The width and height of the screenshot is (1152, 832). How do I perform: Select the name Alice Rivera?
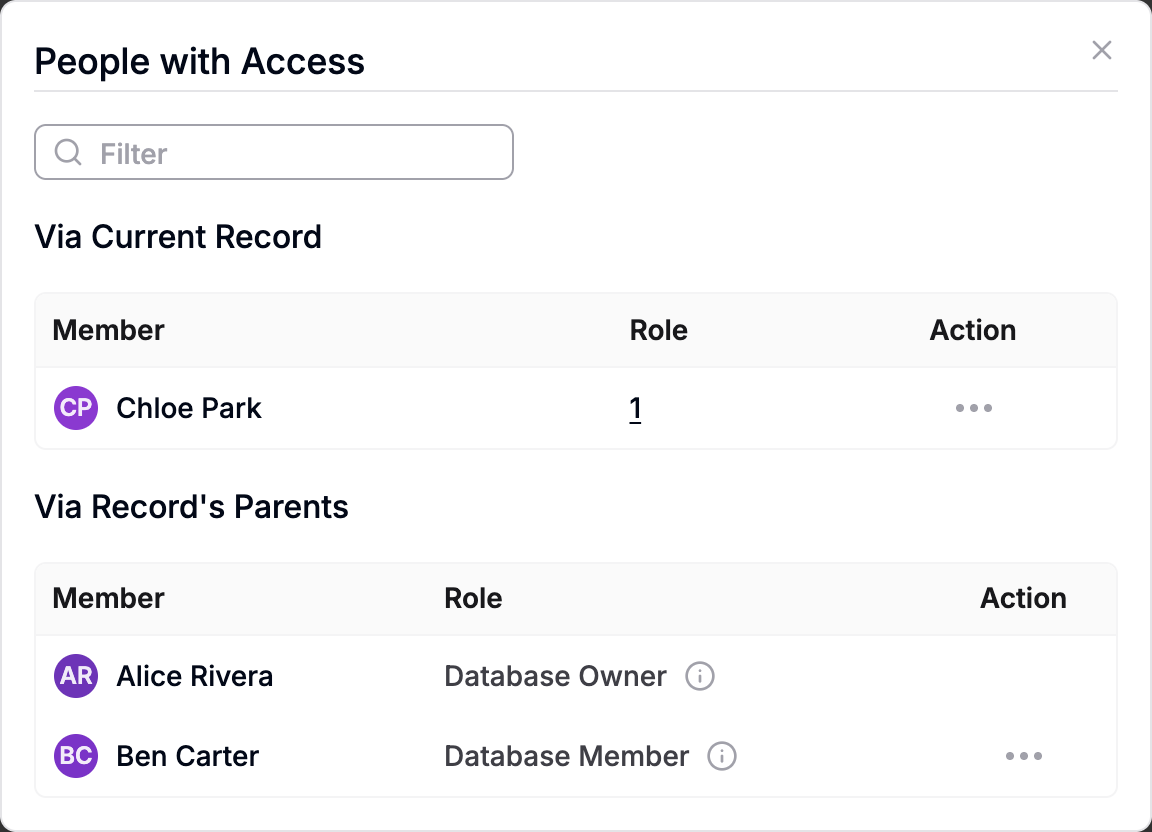195,675
